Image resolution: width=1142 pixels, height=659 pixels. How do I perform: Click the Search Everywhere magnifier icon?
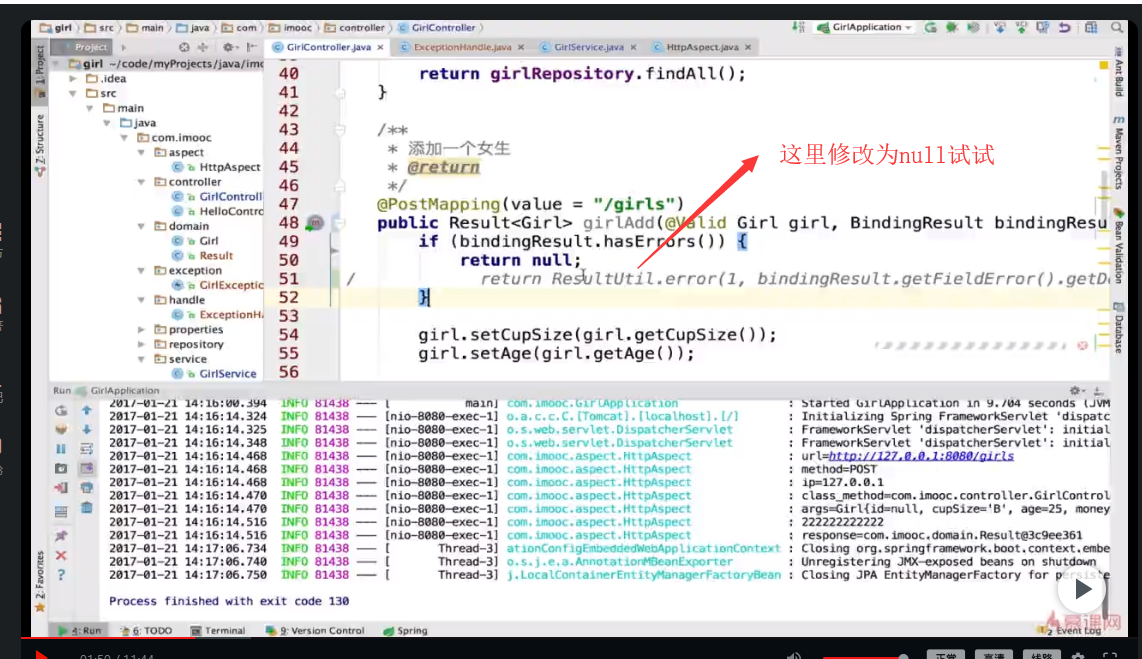point(1117,28)
